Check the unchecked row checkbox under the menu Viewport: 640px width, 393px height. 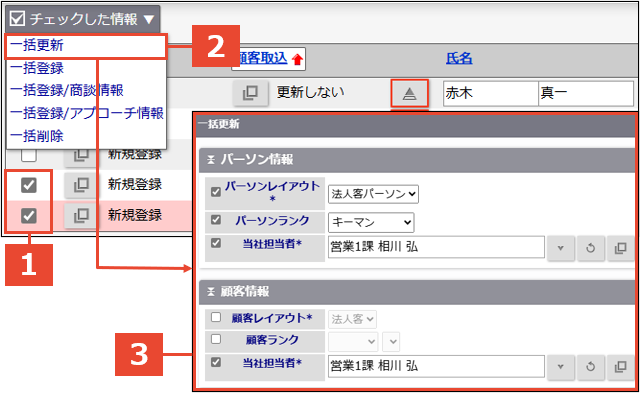pos(29,155)
